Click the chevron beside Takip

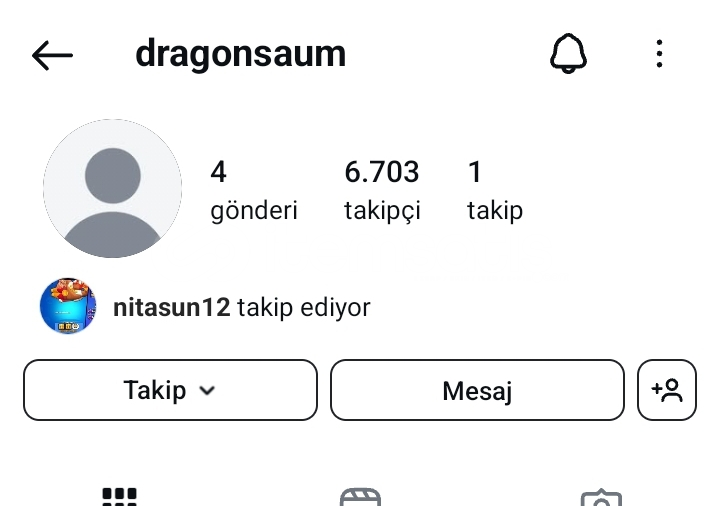tap(207, 391)
